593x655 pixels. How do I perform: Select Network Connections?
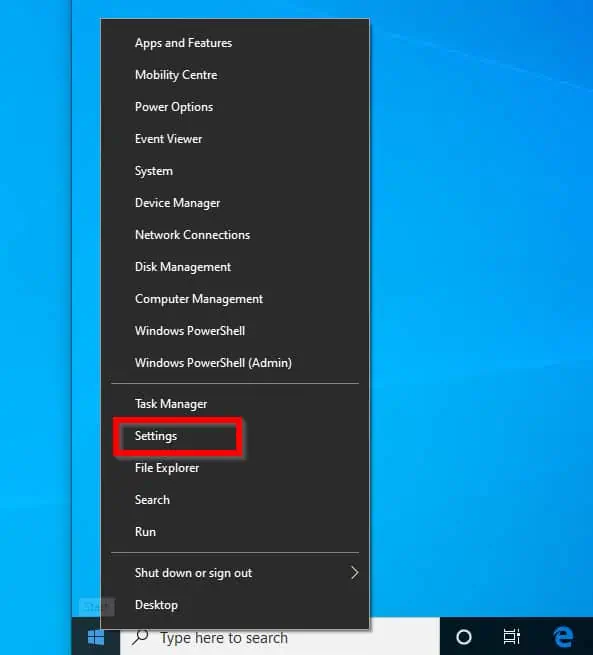(x=235, y=235)
